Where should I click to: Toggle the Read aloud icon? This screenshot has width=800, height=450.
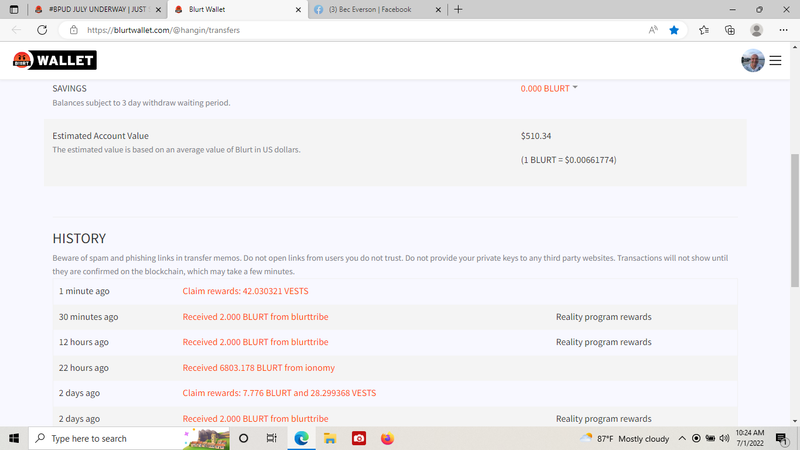pyautogui.click(x=653, y=30)
